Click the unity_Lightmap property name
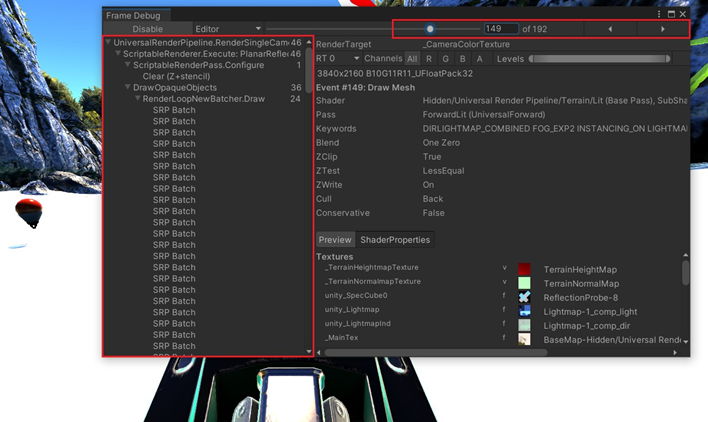 pyautogui.click(x=352, y=309)
